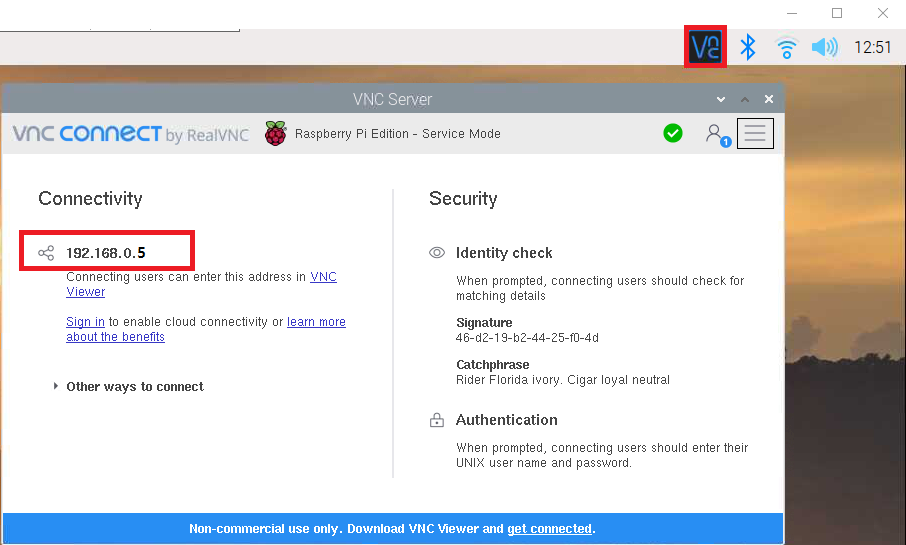
Task: Open the VNC Server tray icon
Action: pos(705,47)
